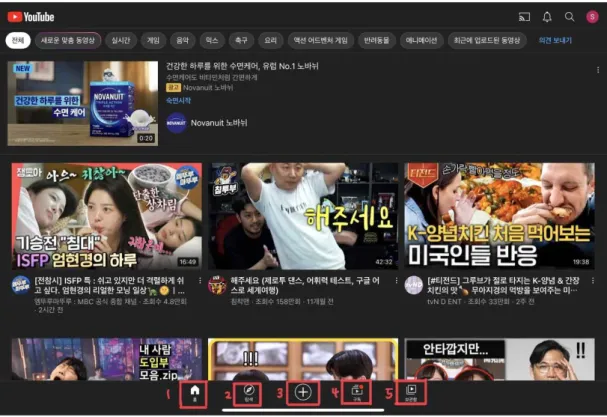Click the YouTube logo
The height and width of the screenshot is (417, 607).
point(31,17)
